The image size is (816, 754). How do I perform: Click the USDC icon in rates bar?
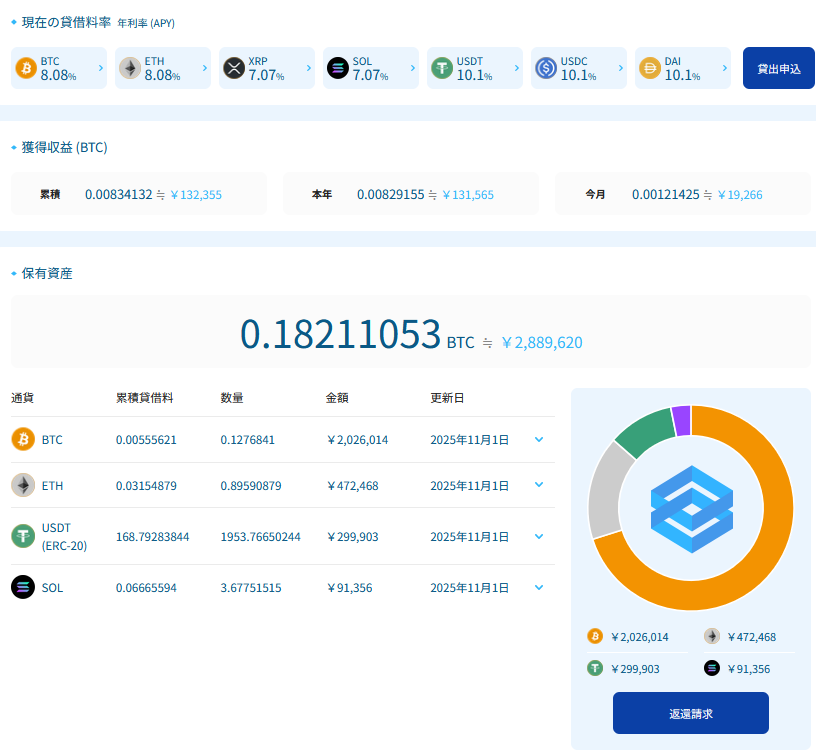(x=546, y=68)
